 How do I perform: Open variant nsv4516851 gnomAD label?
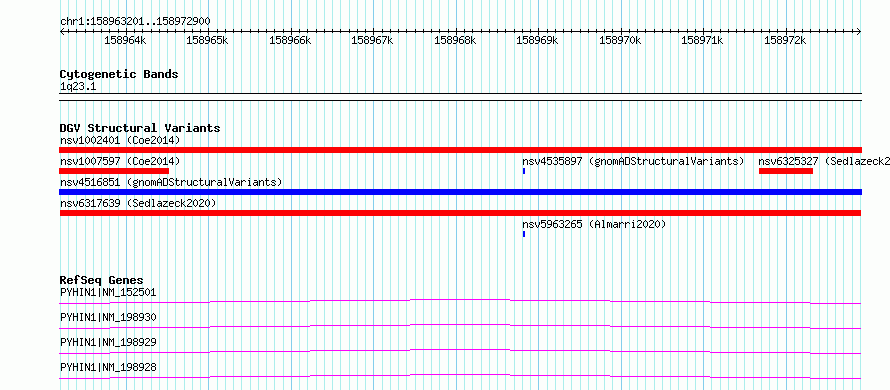tap(171, 182)
